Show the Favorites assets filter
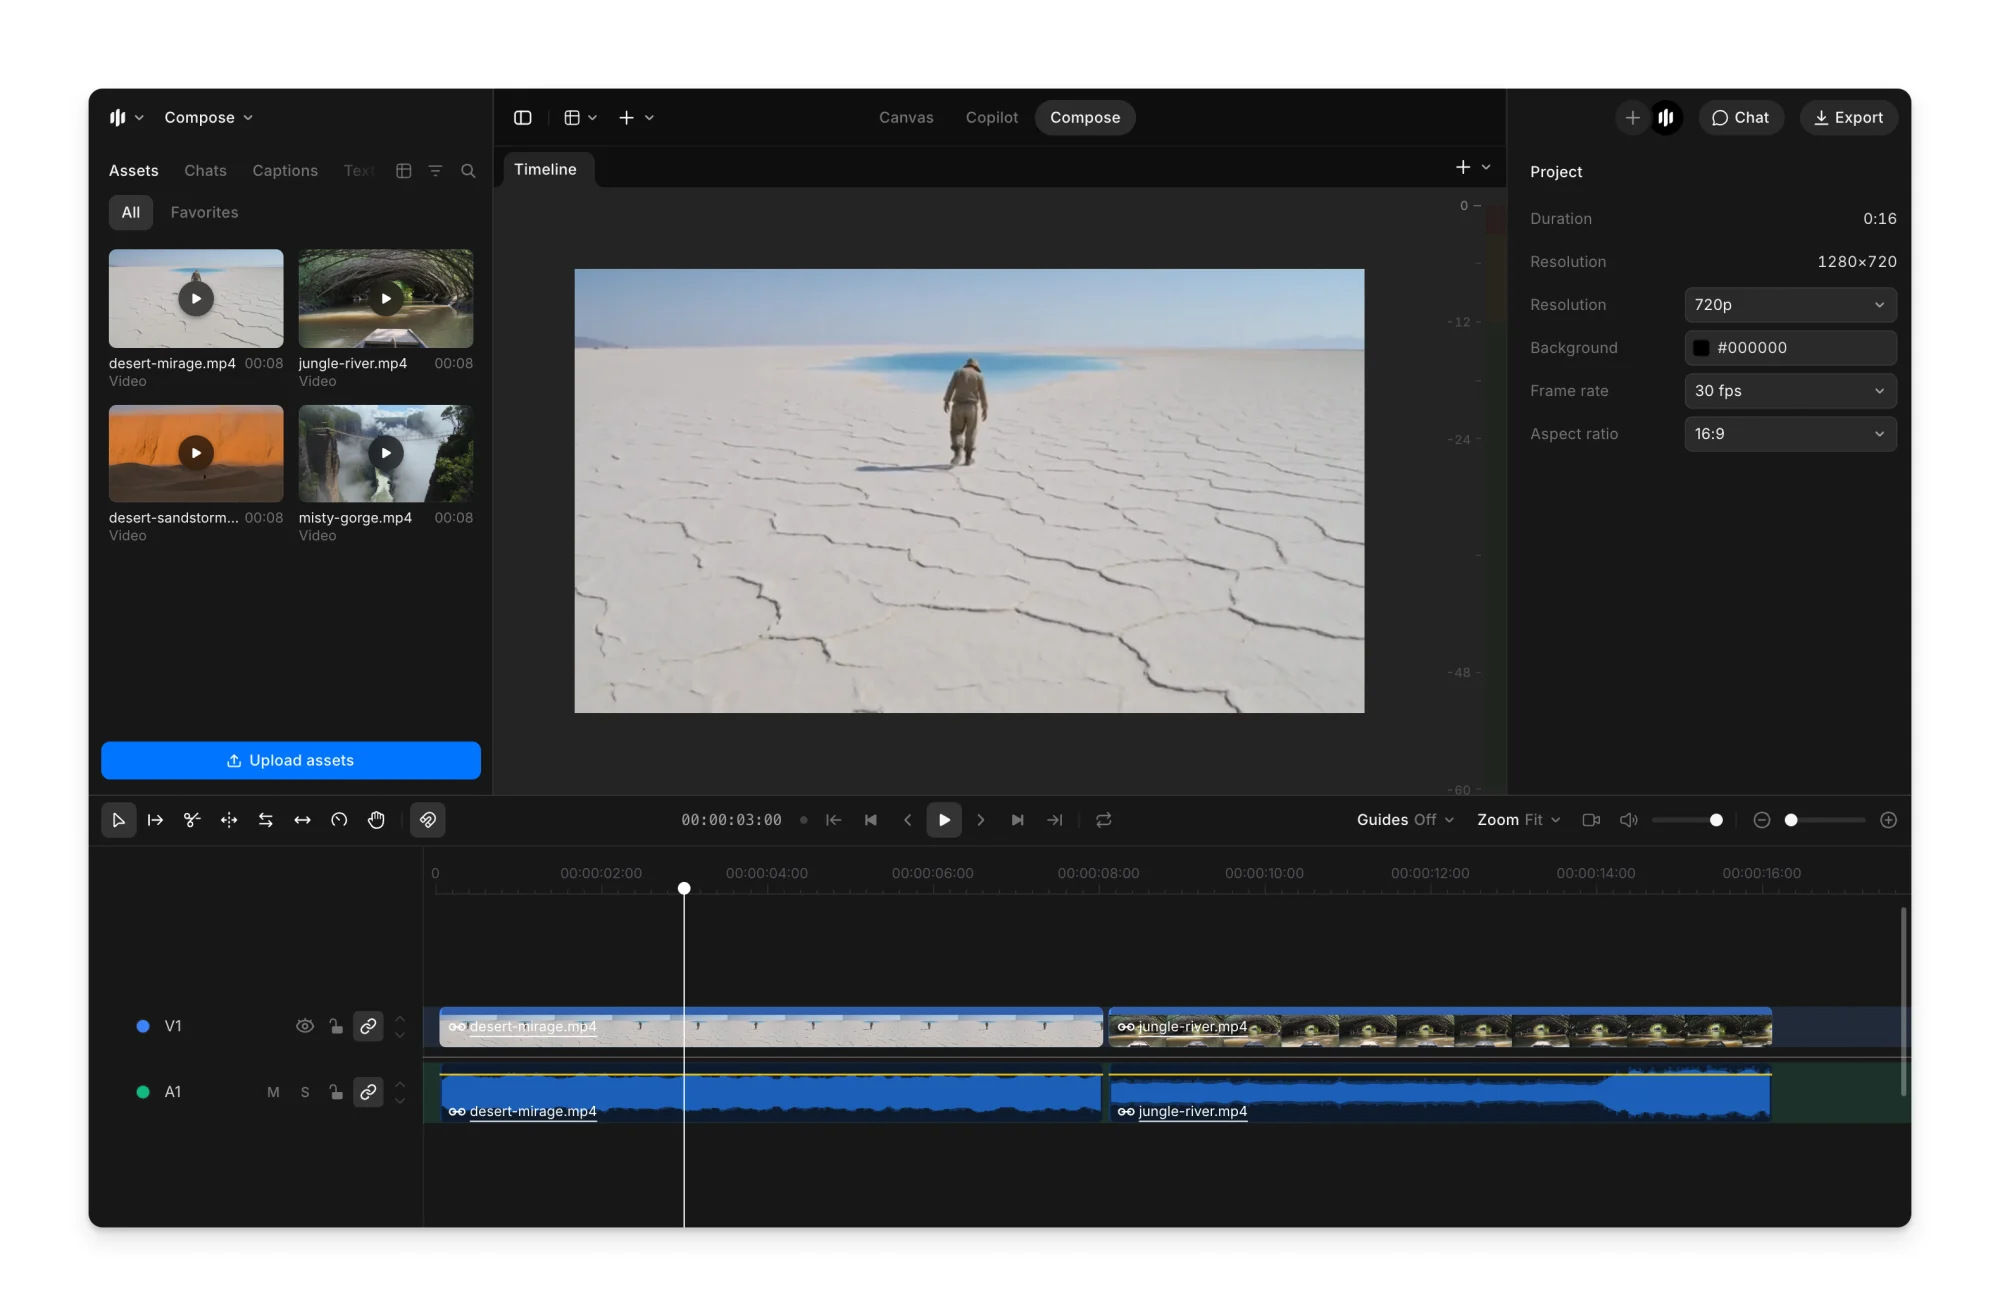The width and height of the screenshot is (2000, 1316). click(x=204, y=212)
